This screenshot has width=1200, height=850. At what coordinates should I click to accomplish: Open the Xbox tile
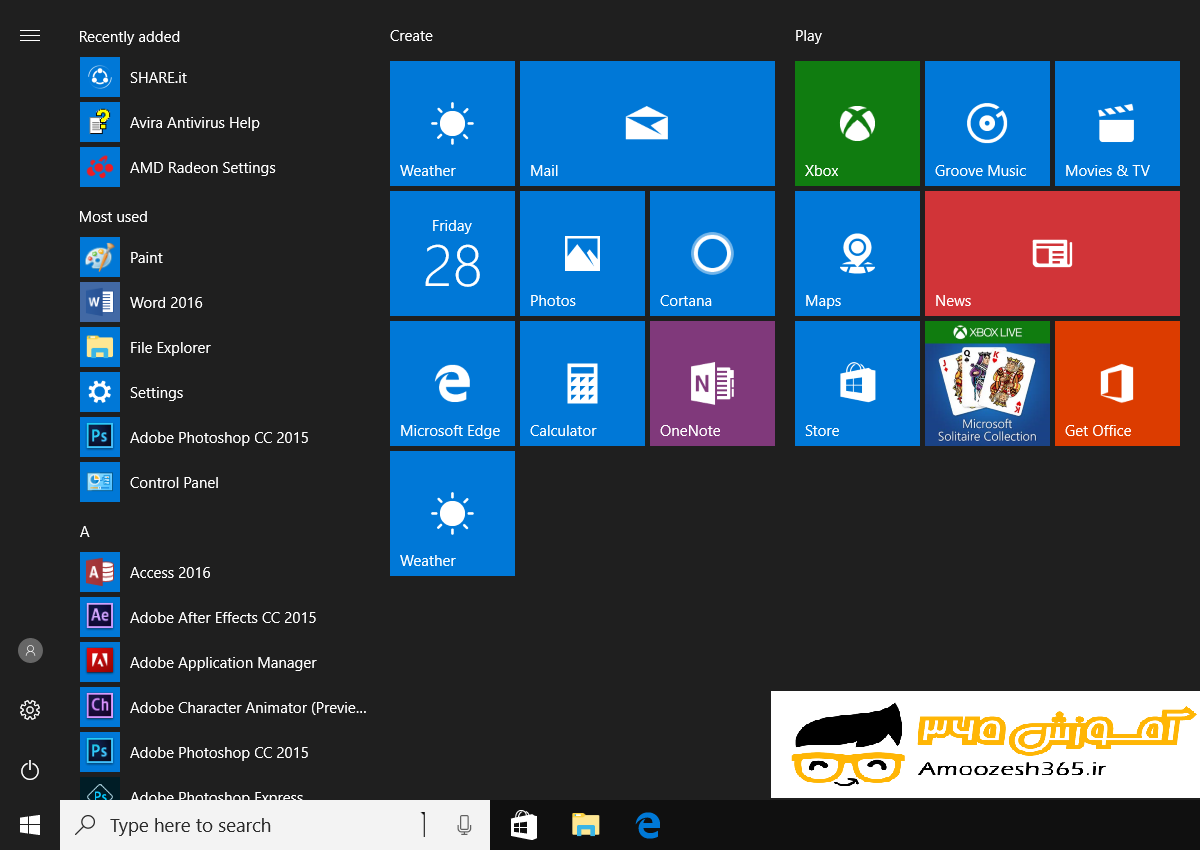pos(857,123)
